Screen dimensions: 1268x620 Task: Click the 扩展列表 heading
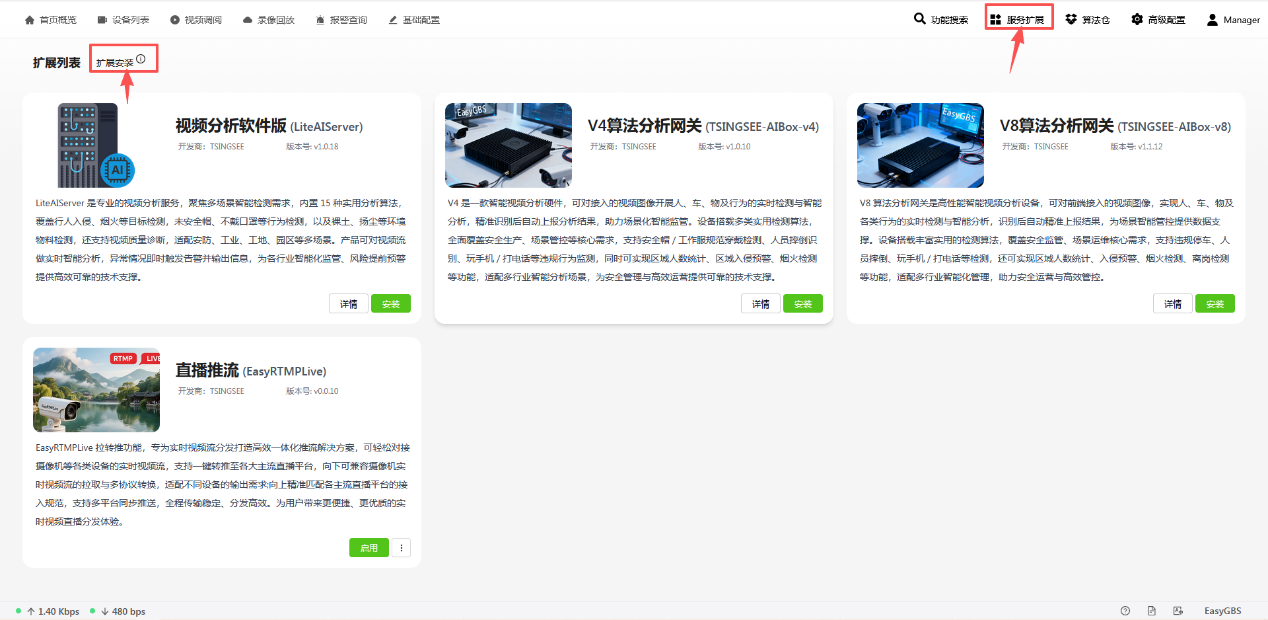pos(57,63)
